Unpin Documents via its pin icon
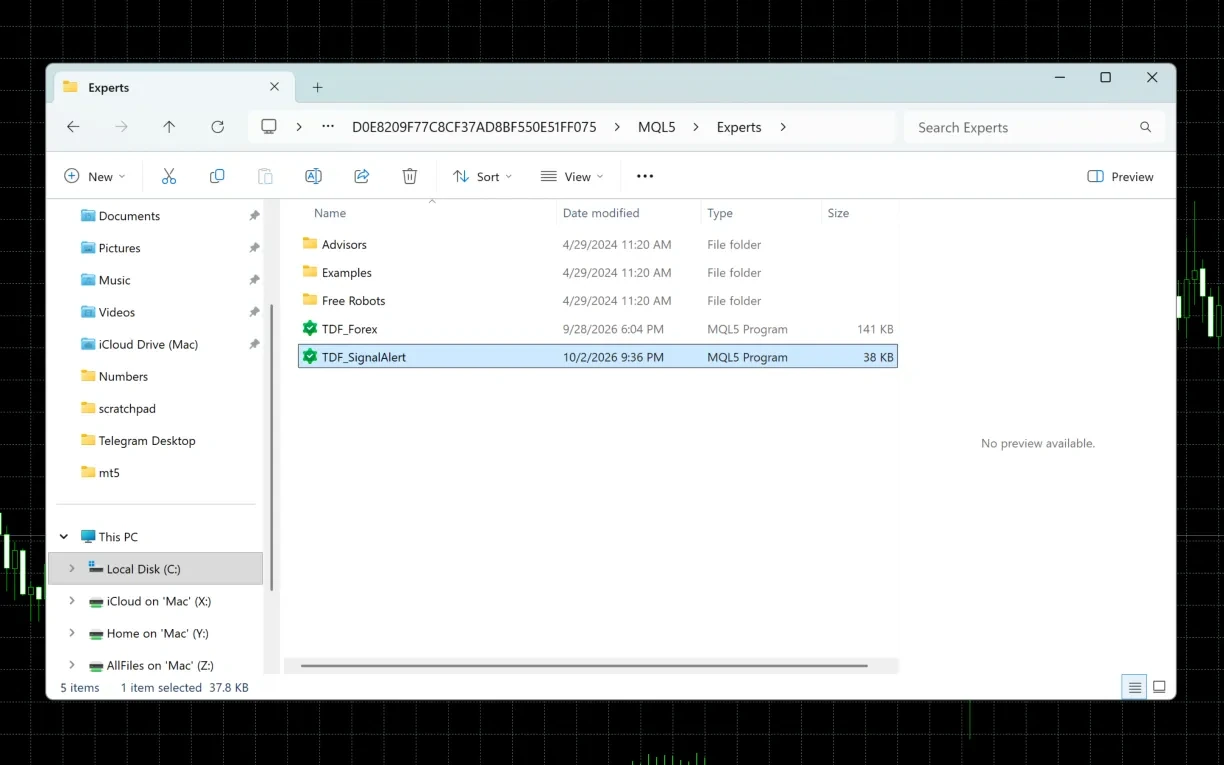The width and height of the screenshot is (1224, 765). [x=254, y=216]
